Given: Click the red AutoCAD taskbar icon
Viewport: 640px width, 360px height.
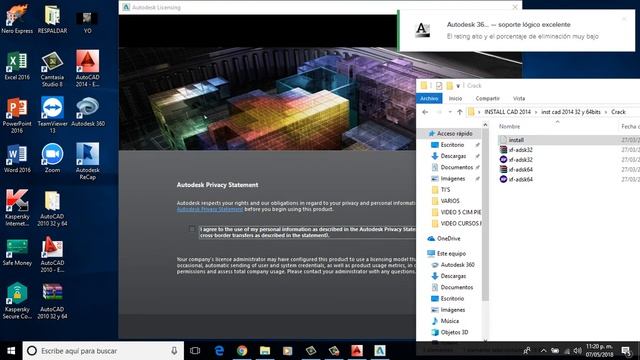Looking at the screenshot, I should (357, 351).
